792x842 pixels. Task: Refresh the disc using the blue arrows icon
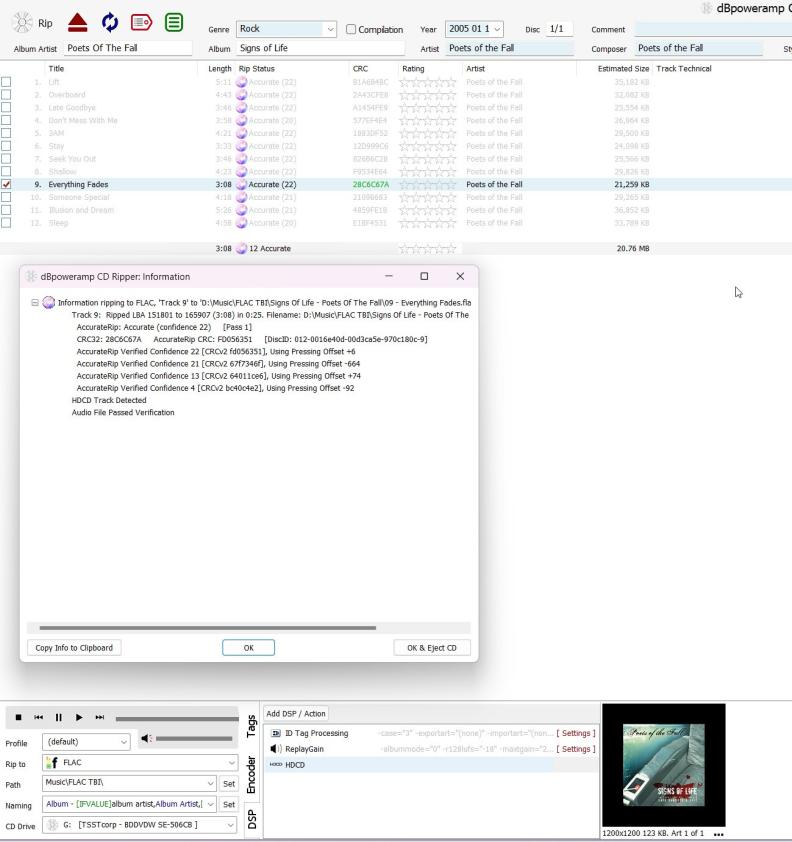109,23
